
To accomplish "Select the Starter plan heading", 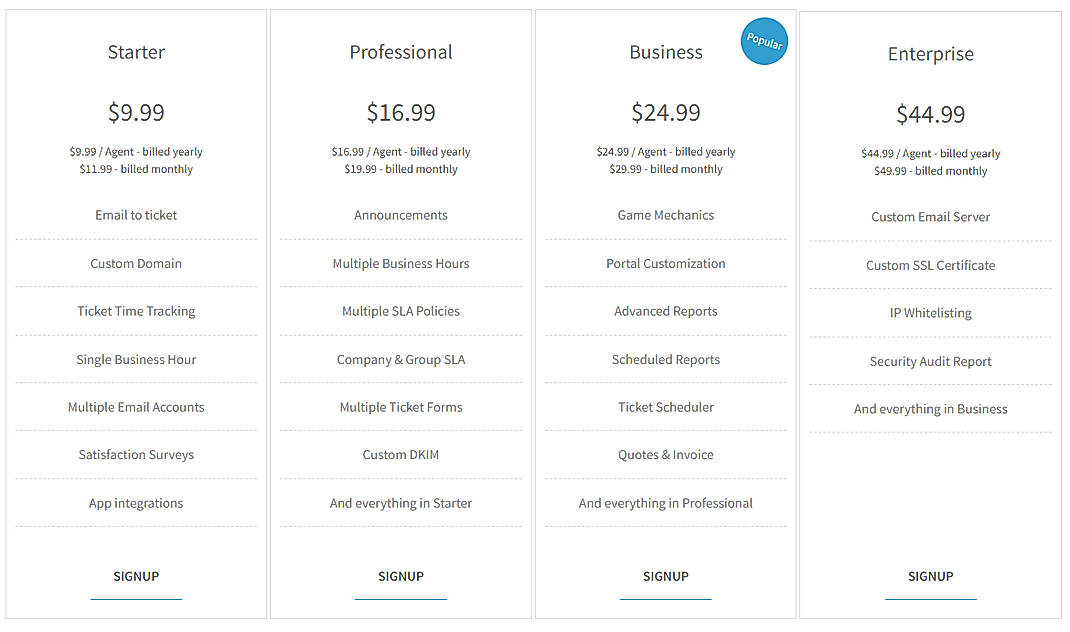I will pyautogui.click(x=136, y=51).
